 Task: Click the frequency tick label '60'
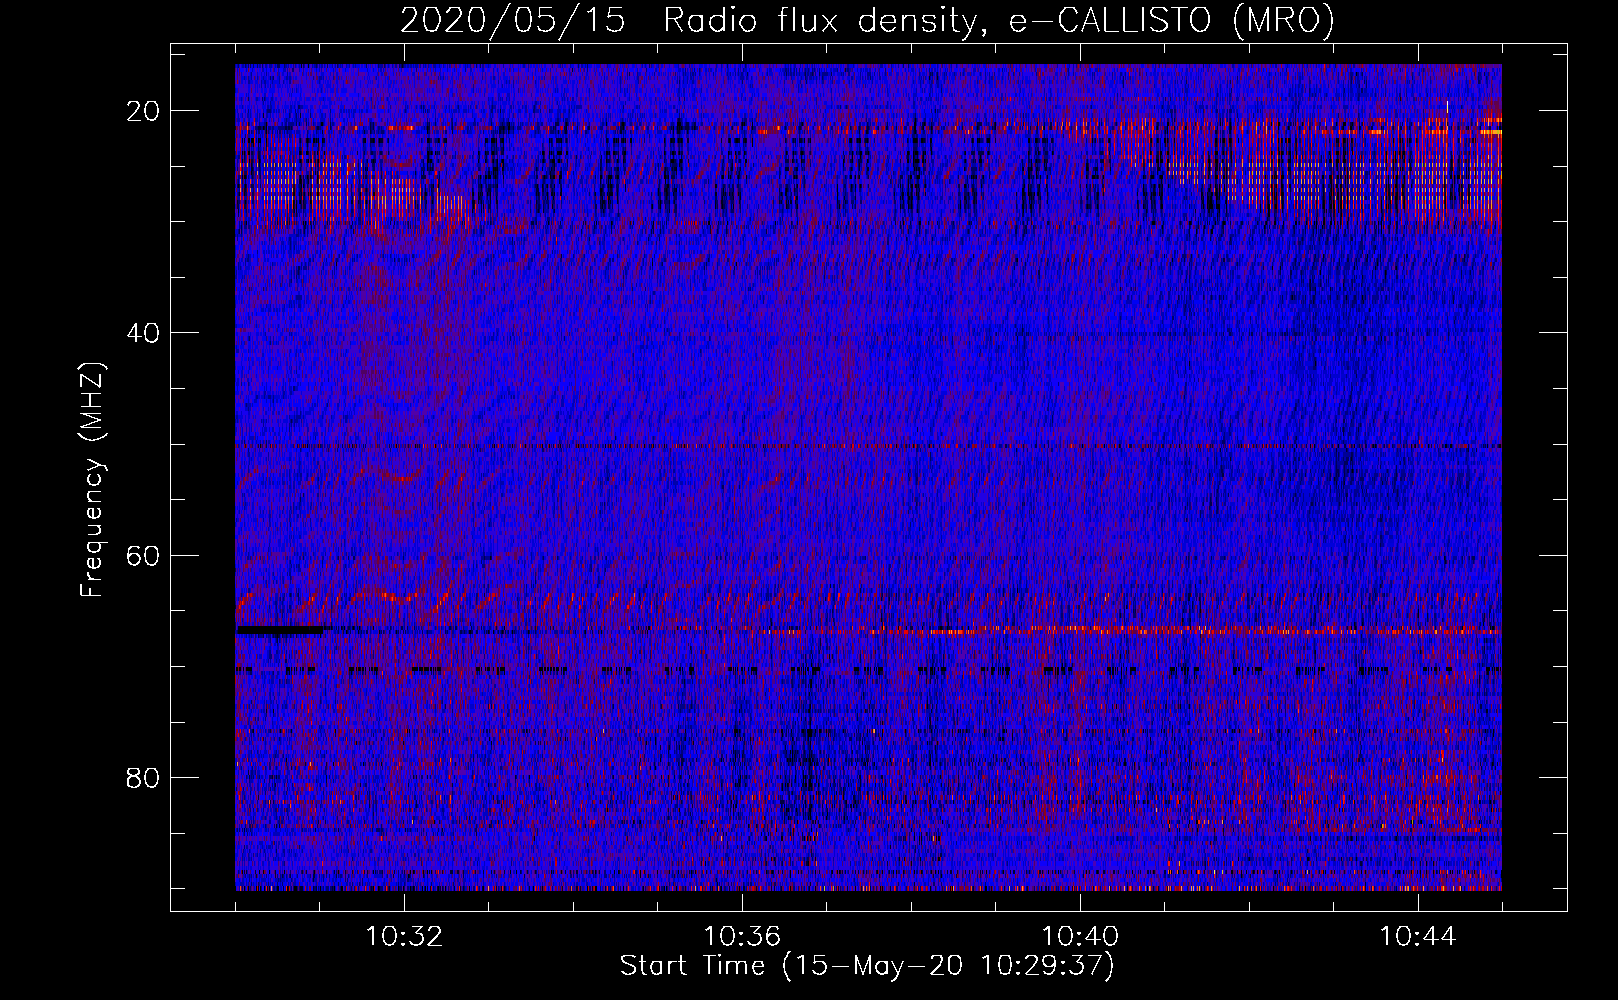coord(143,555)
